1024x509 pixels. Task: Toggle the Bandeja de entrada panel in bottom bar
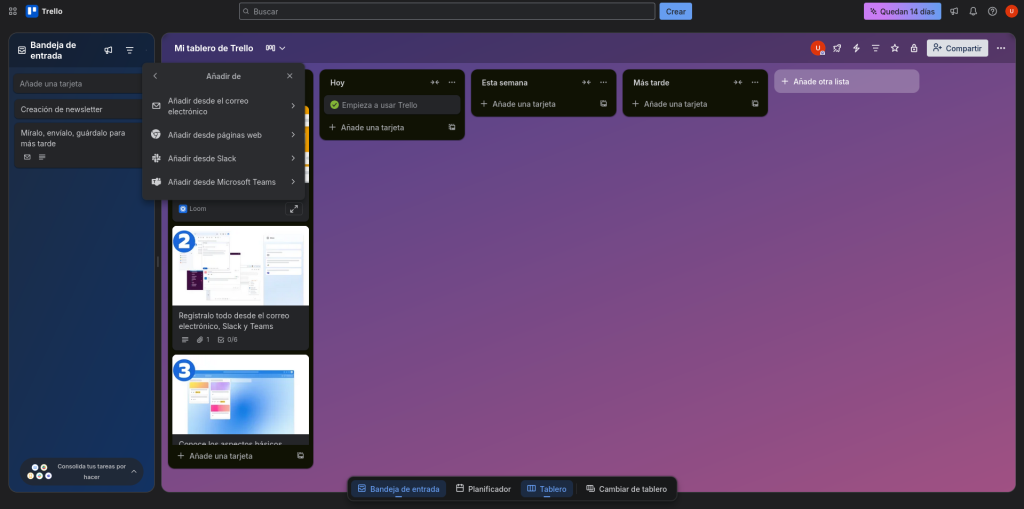click(398, 489)
